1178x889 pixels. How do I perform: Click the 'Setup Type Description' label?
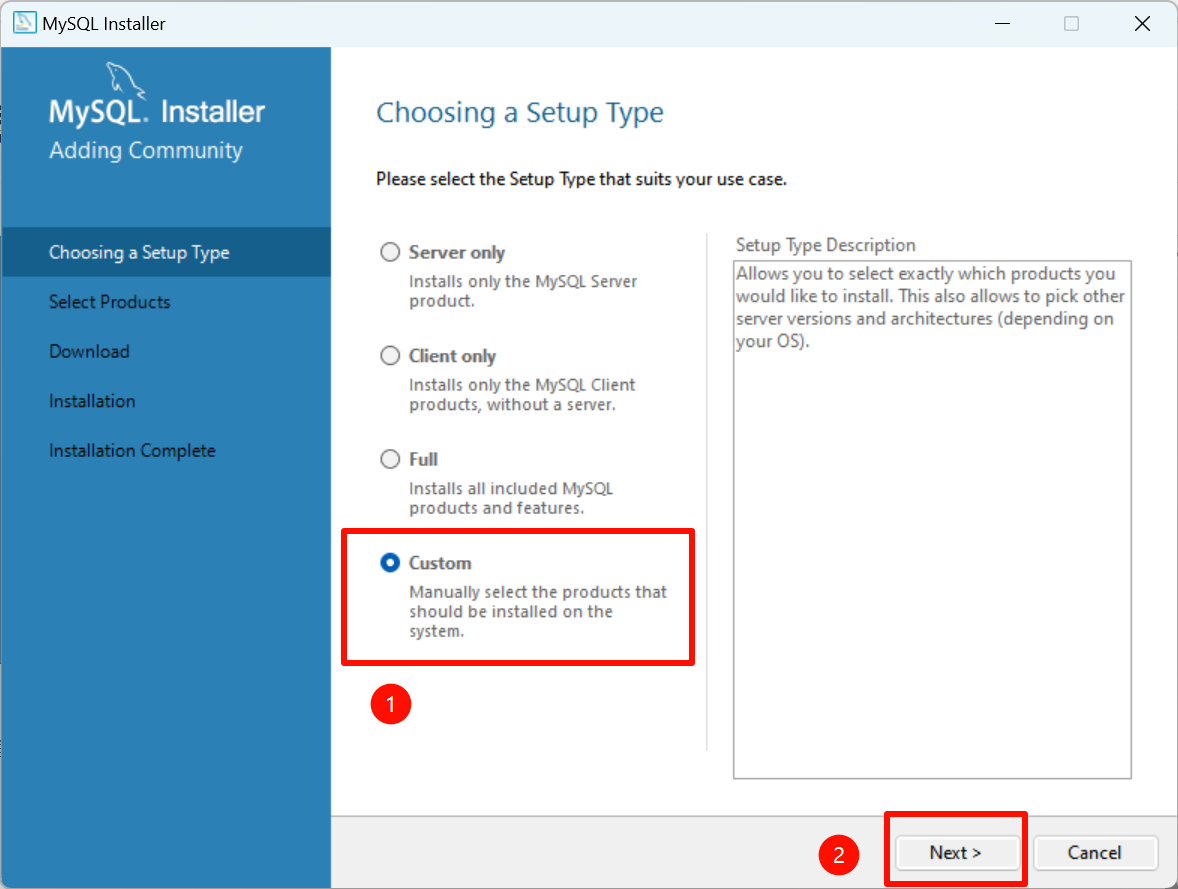(x=826, y=245)
